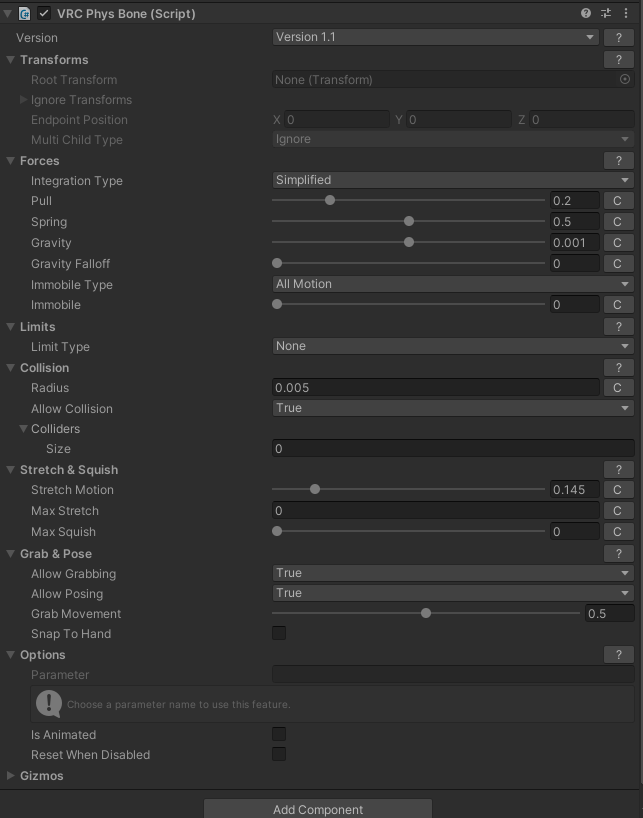The height and width of the screenshot is (818, 643).
Task: Open the component help reference icon
Action: tap(586, 14)
